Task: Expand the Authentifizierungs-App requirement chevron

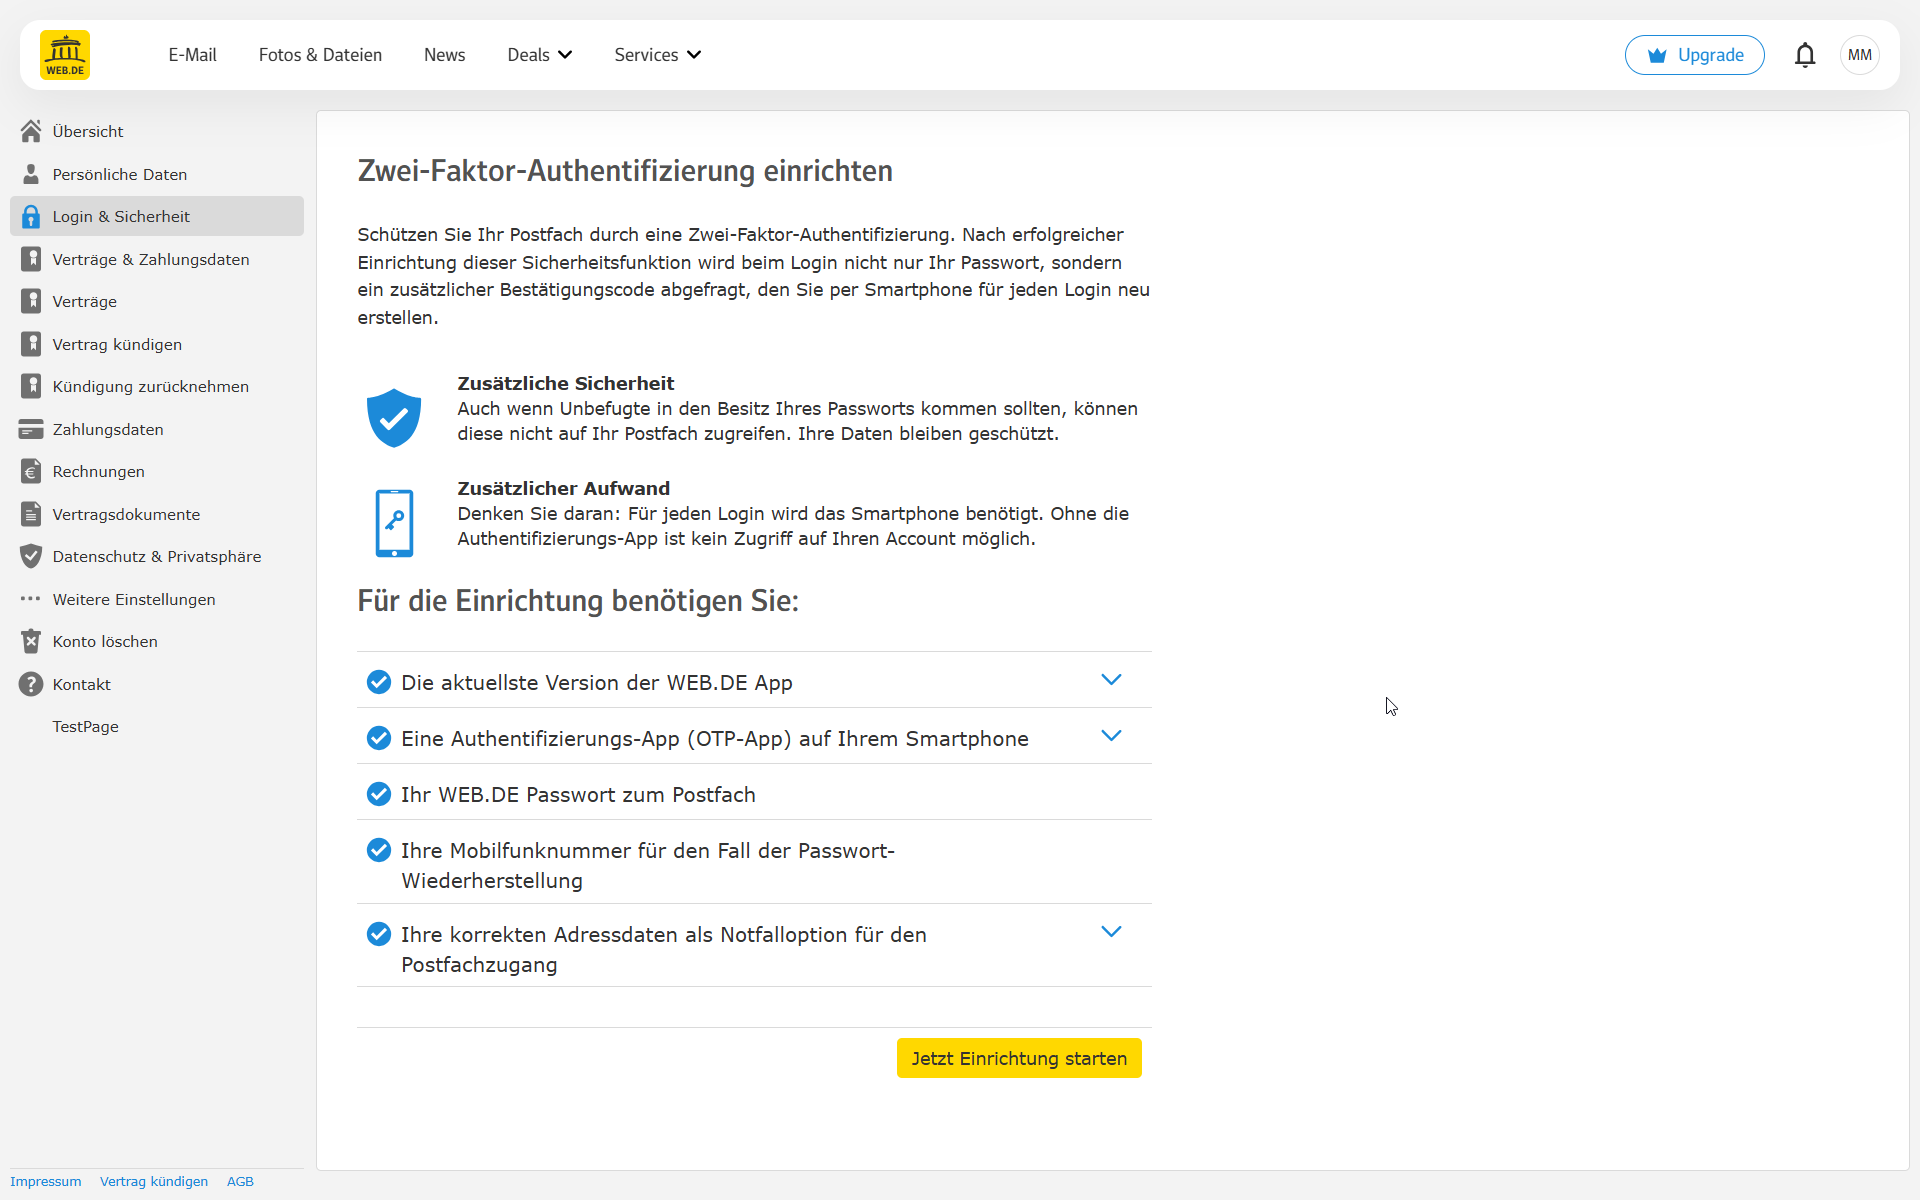Action: tap(1111, 736)
